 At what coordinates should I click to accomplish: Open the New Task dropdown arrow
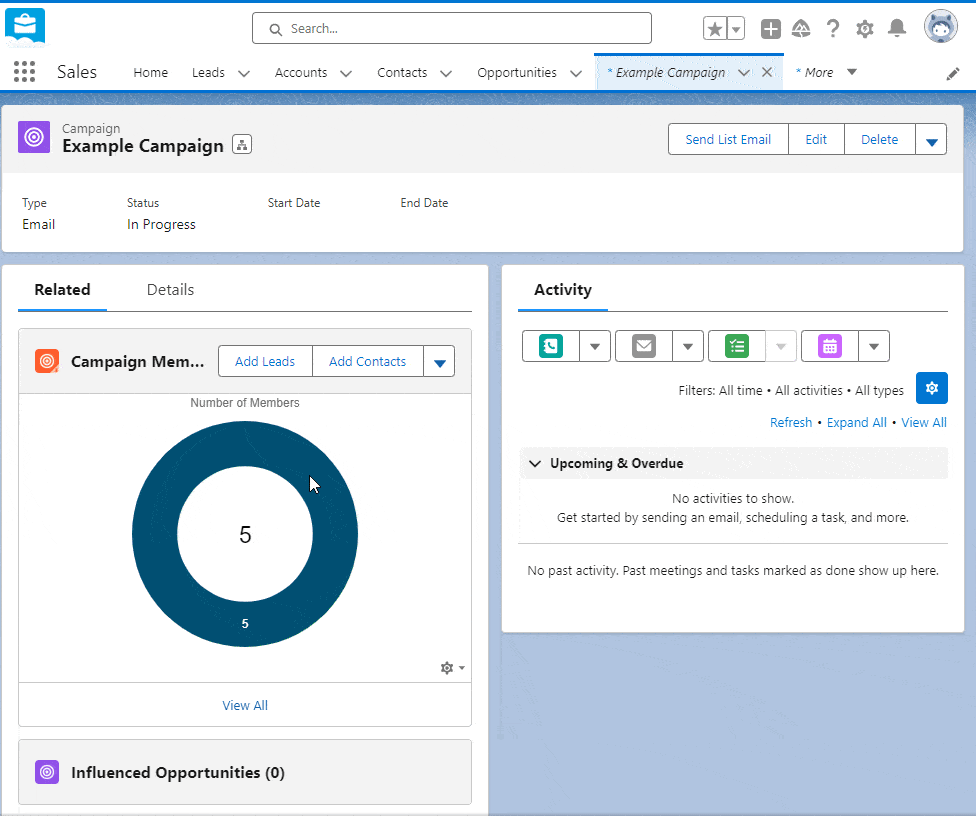coord(781,346)
